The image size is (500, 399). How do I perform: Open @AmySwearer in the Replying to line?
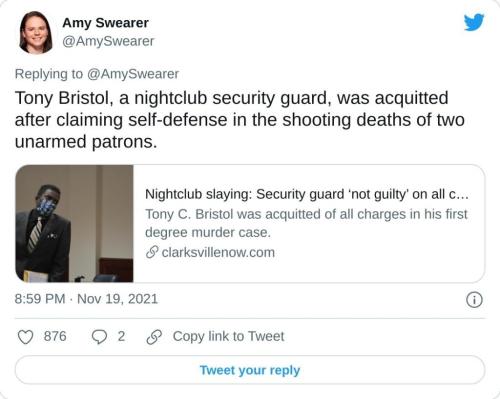coord(133,74)
